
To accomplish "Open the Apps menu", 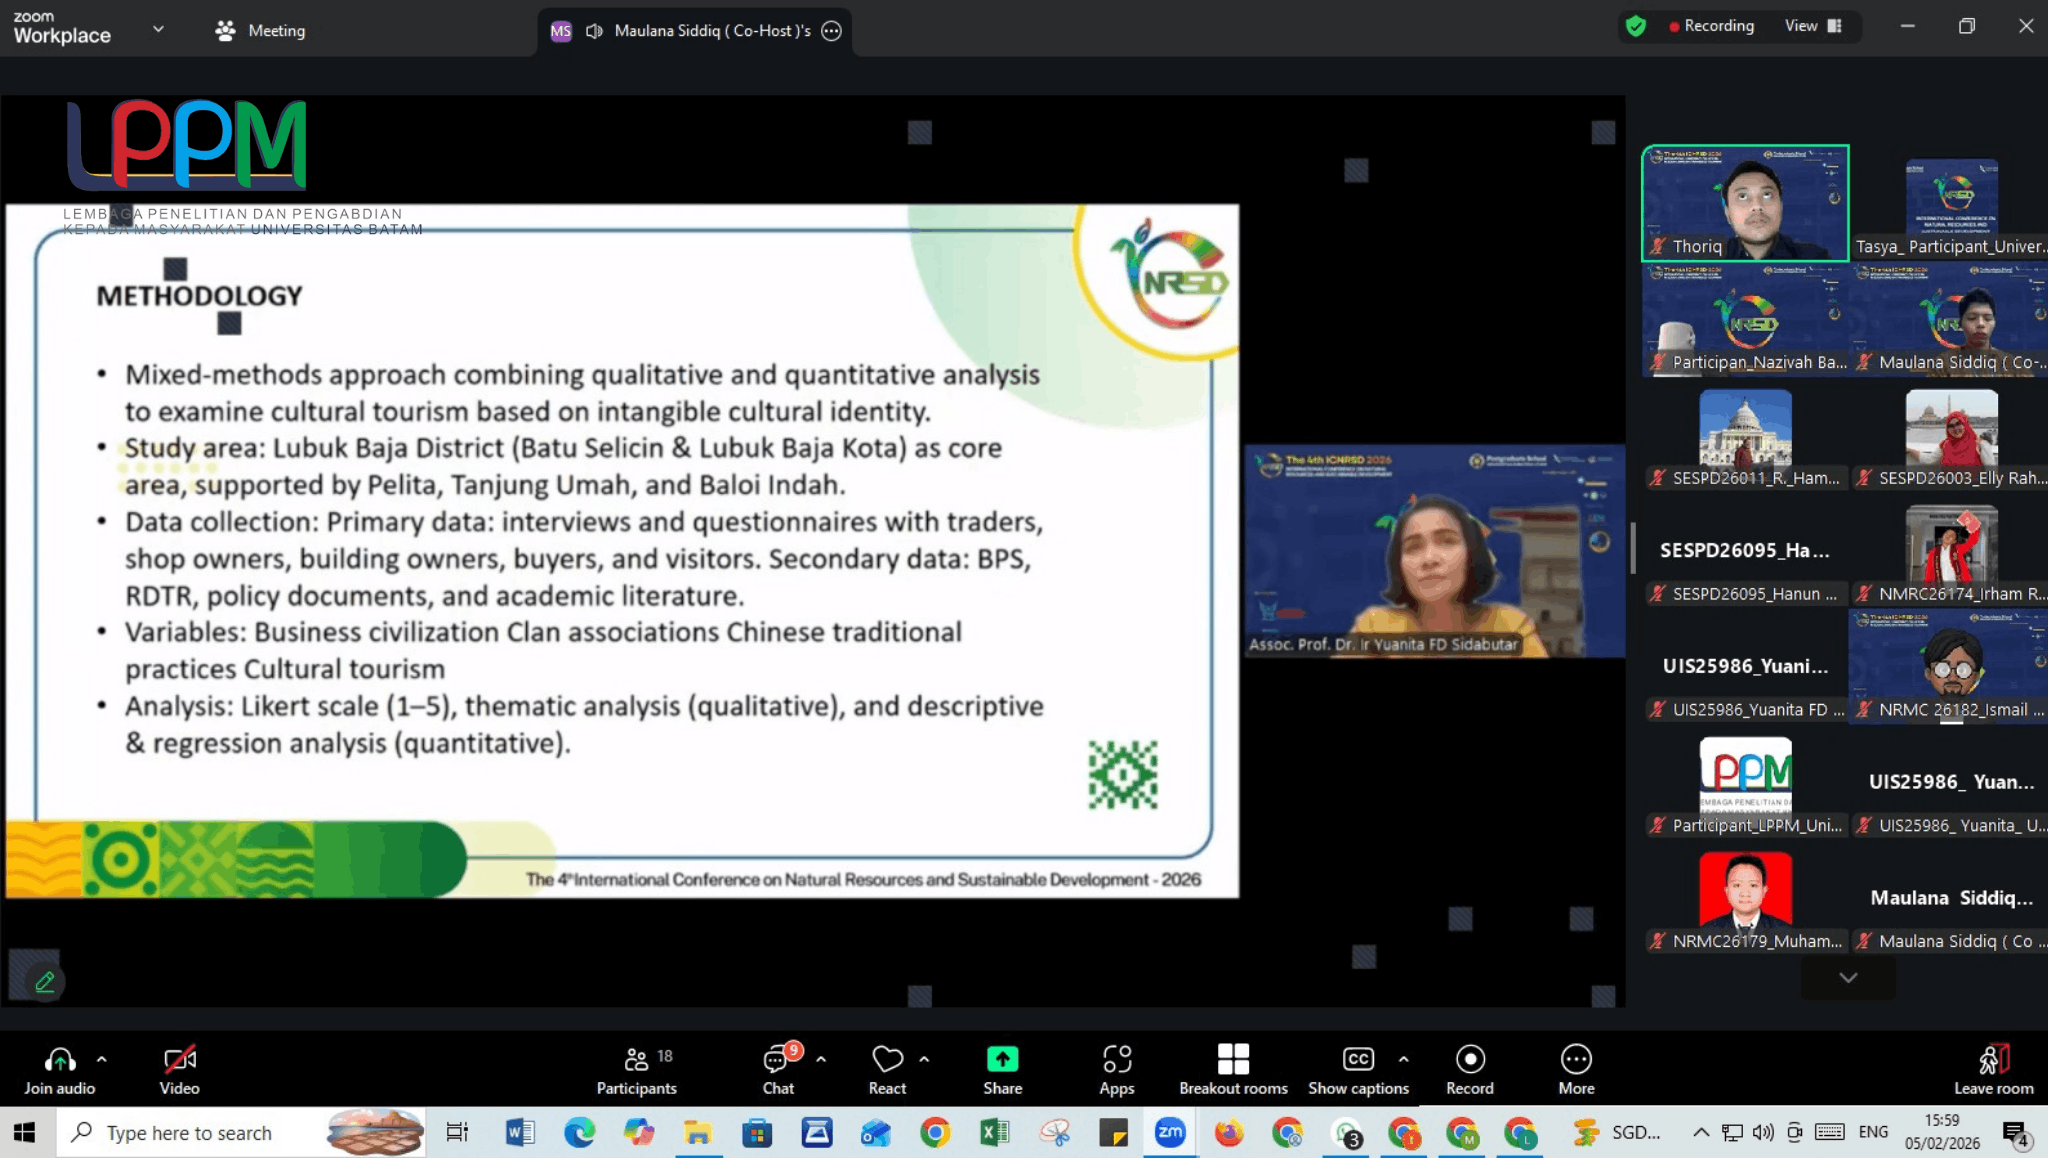I will (1116, 1070).
